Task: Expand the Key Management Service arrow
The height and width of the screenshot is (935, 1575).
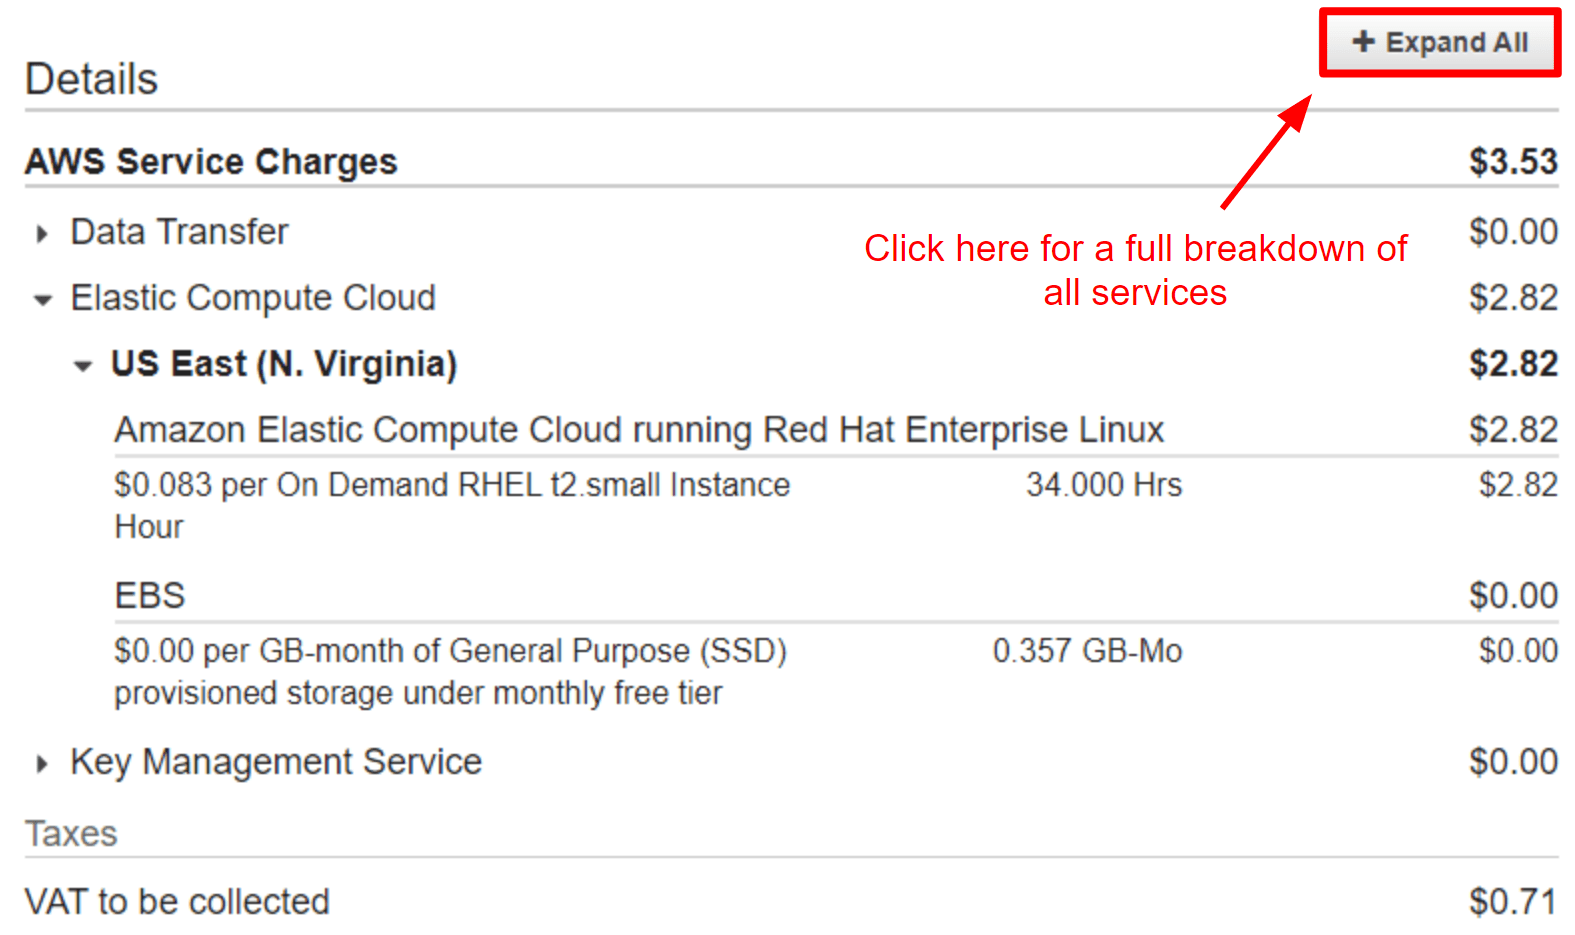Action: pyautogui.click(x=41, y=764)
